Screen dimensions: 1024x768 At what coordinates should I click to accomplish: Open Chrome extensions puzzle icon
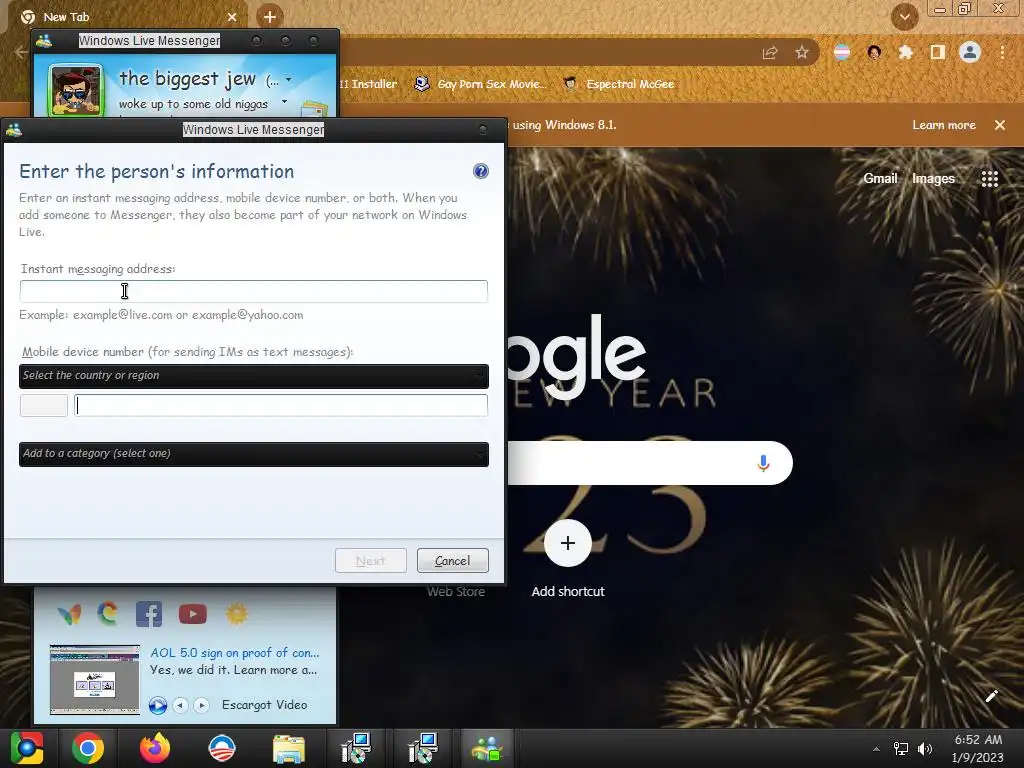tap(906, 52)
